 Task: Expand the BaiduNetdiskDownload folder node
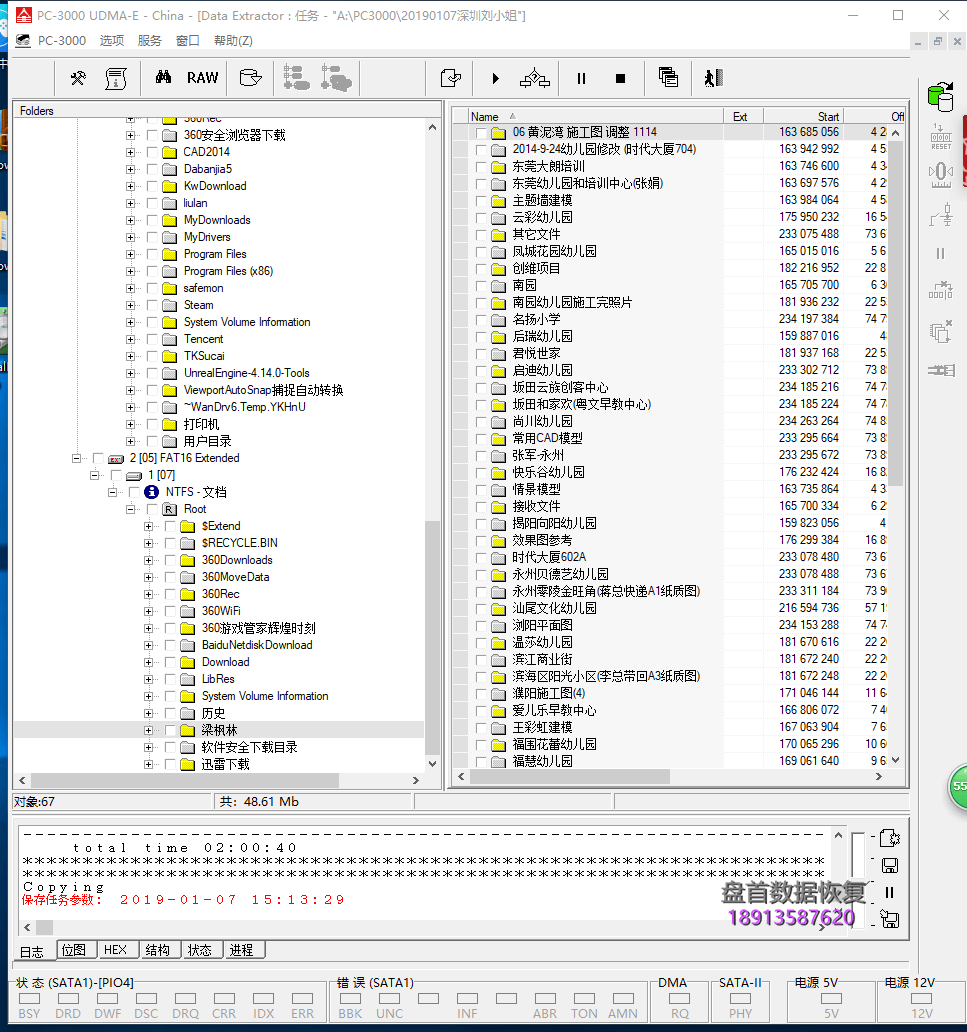pyautogui.click(x=148, y=646)
